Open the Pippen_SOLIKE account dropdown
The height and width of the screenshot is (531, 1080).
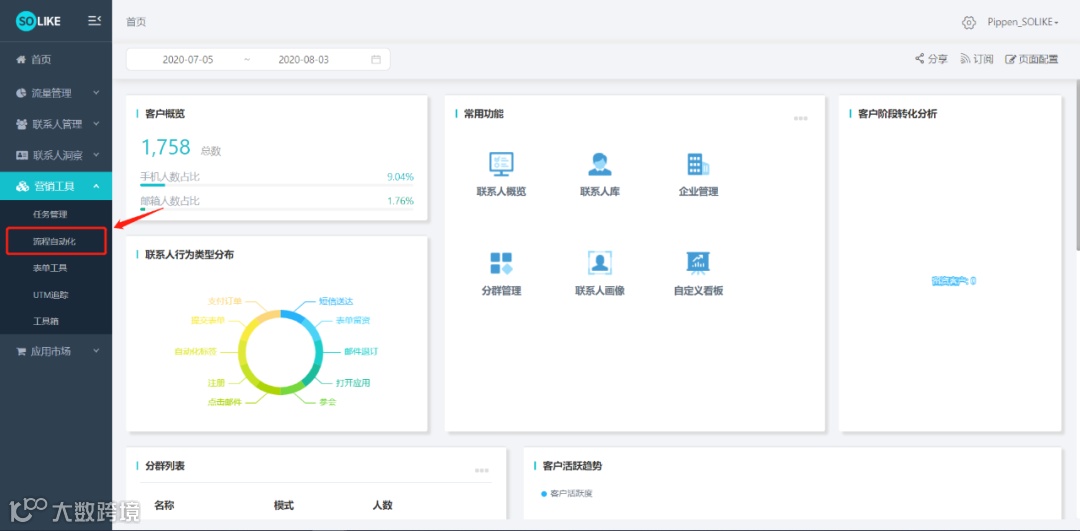(1023, 23)
